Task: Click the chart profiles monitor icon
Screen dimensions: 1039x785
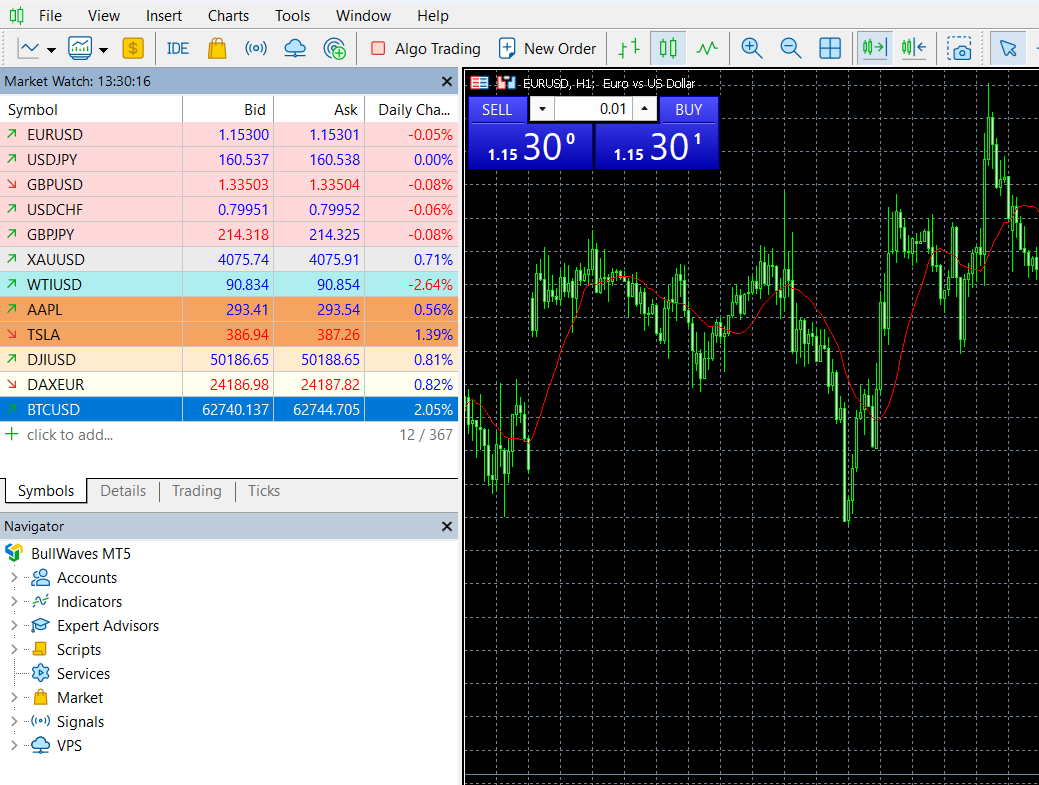Action: click(x=80, y=48)
